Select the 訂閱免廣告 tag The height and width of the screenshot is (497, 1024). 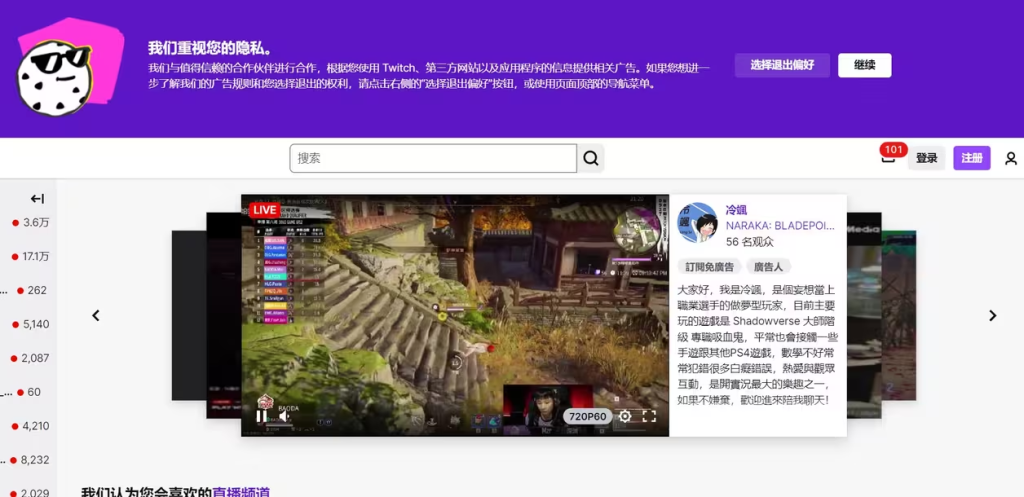coord(710,266)
